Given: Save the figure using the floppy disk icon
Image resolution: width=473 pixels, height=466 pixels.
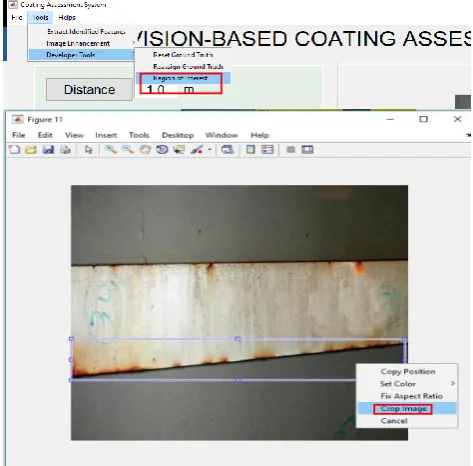Looking at the screenshot, I should (48, 150).
